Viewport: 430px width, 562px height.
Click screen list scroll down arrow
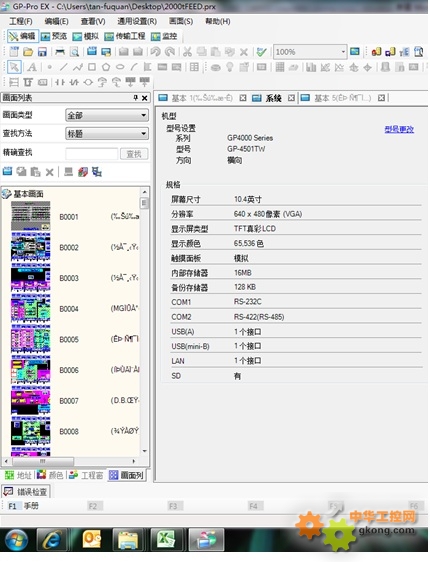(144, 451)
